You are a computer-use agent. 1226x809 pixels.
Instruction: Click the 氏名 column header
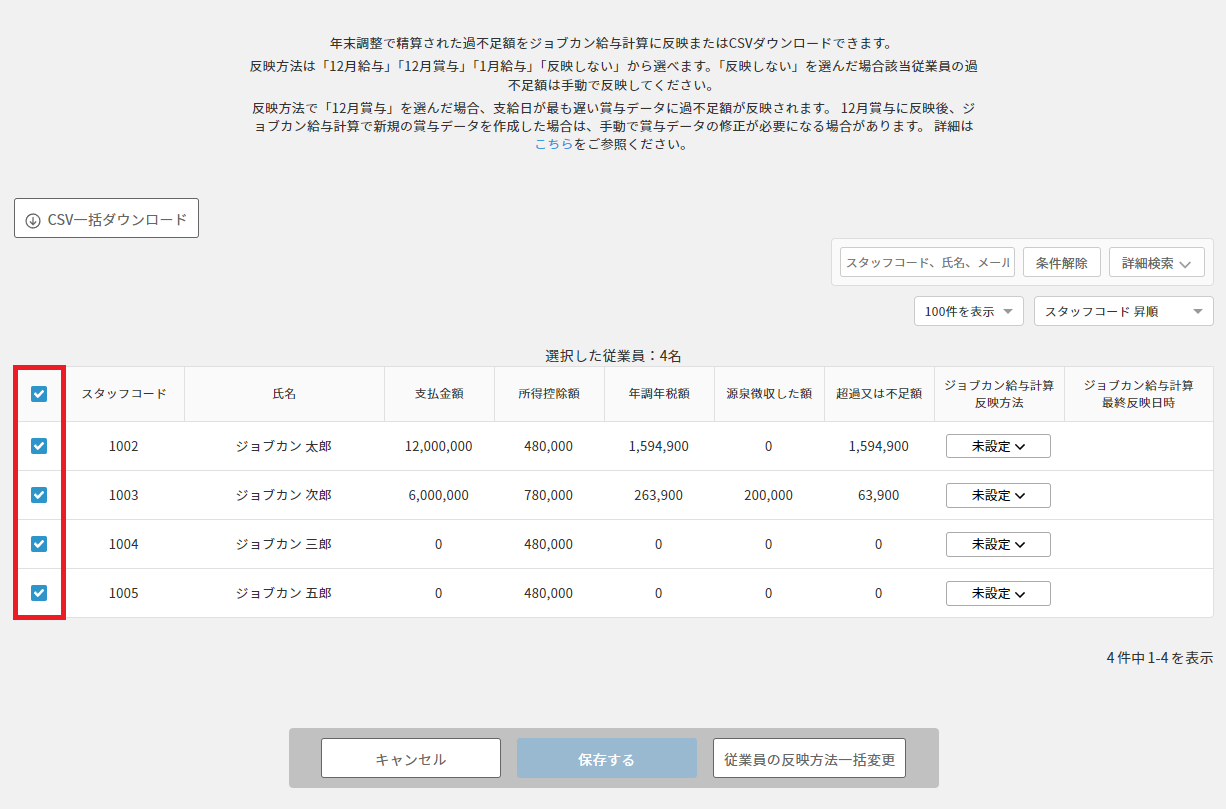coord(284,394)
